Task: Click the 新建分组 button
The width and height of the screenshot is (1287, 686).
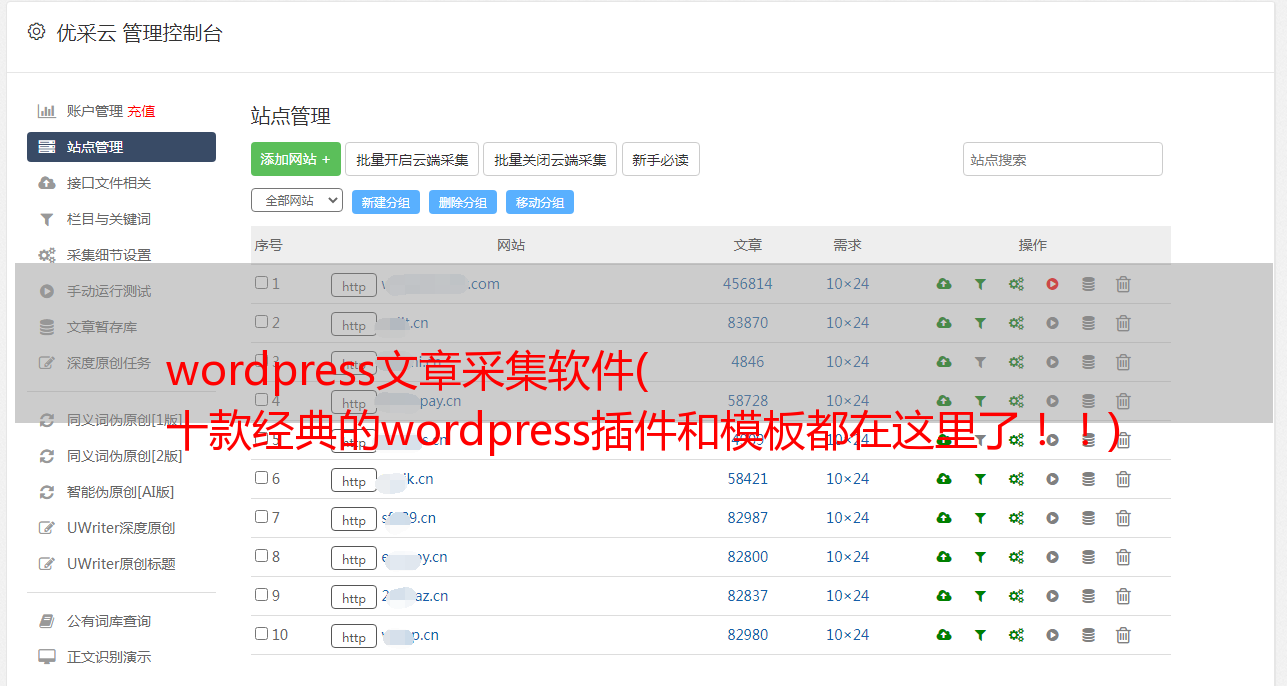Action: pos(386,202)
